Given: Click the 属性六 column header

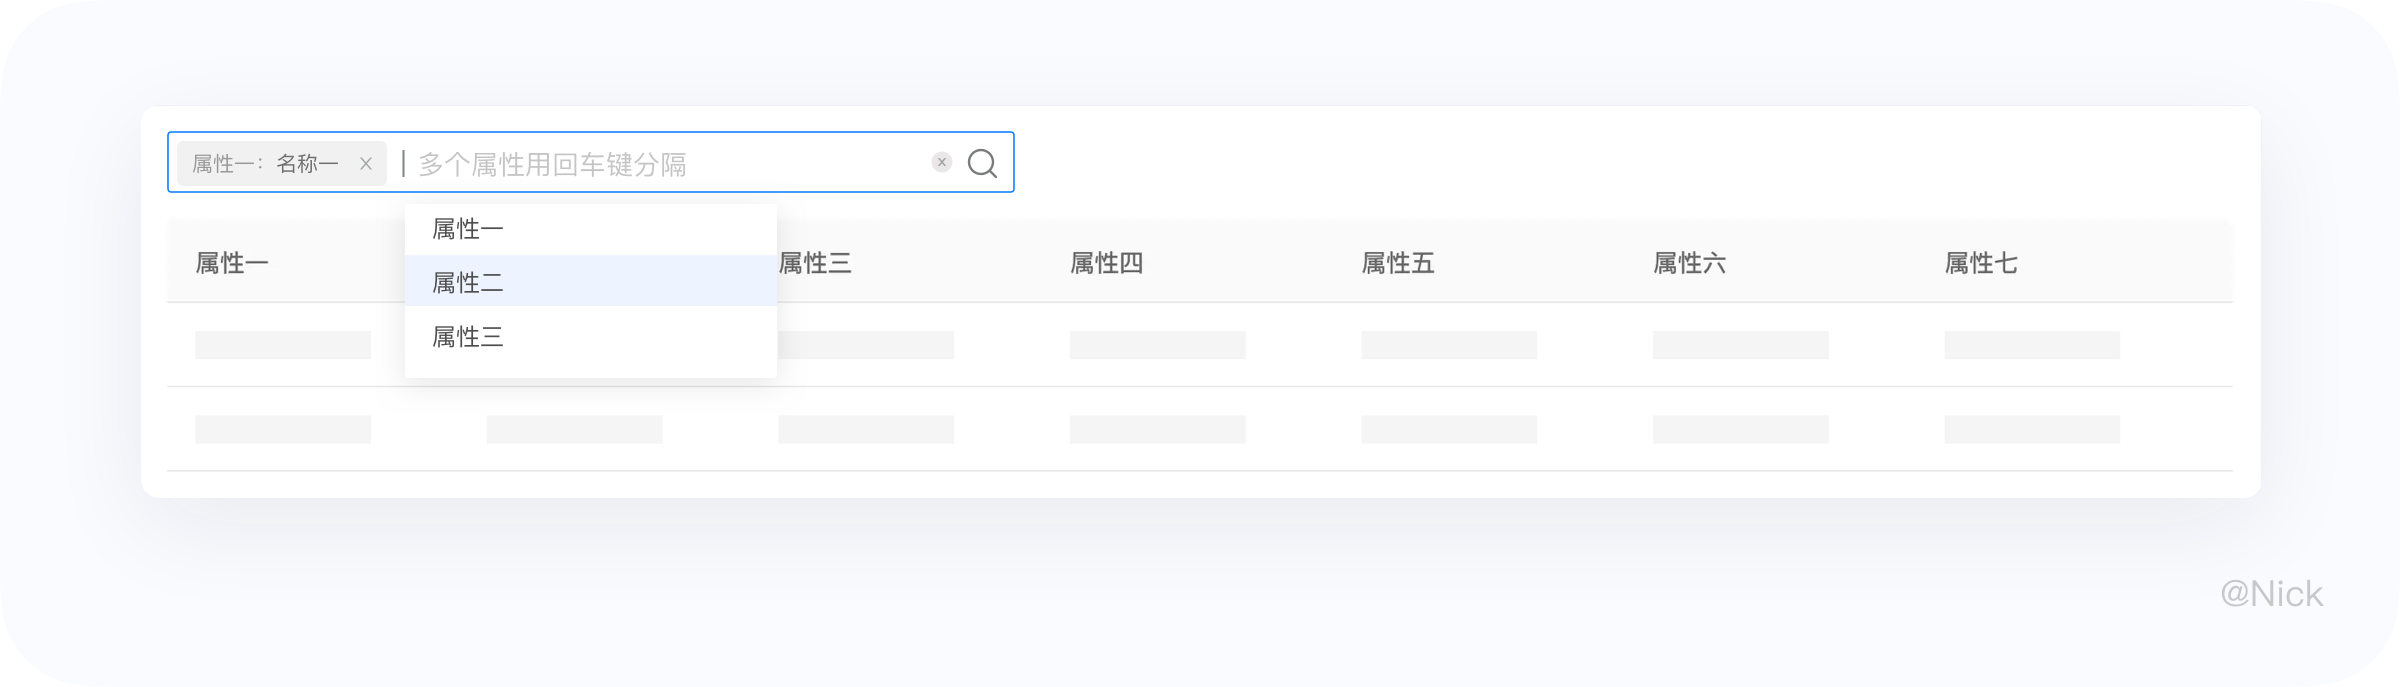Looking at the screenshot, I should pos(1690,263).
